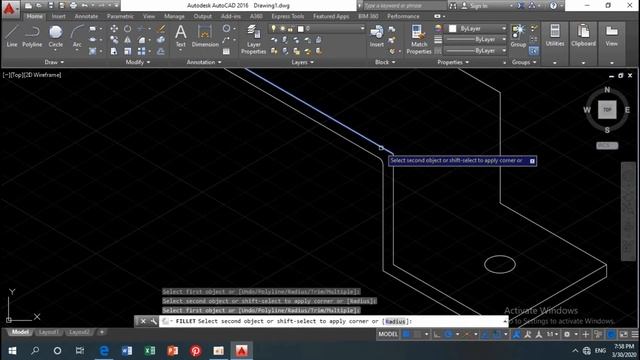
Task: Click the Array tool icon
Action: 141,51
